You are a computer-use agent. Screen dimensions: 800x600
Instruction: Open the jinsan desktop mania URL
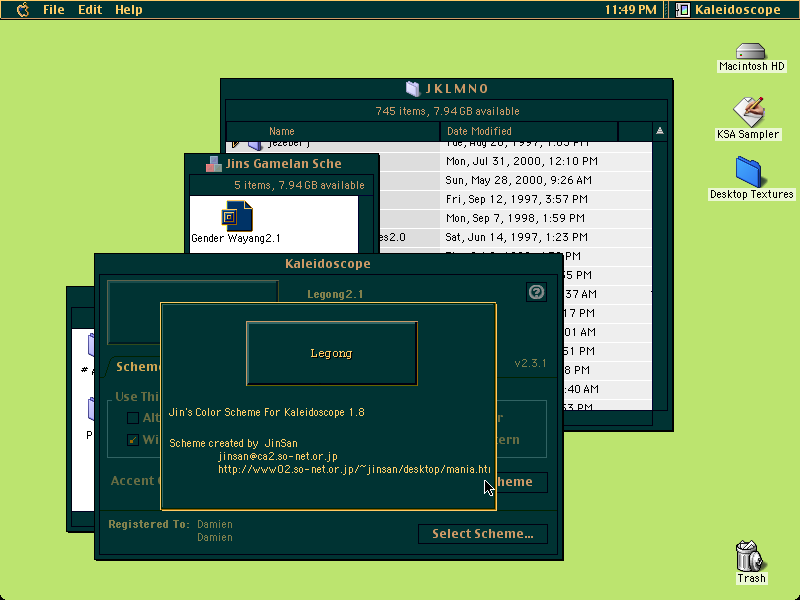[354, 469]
